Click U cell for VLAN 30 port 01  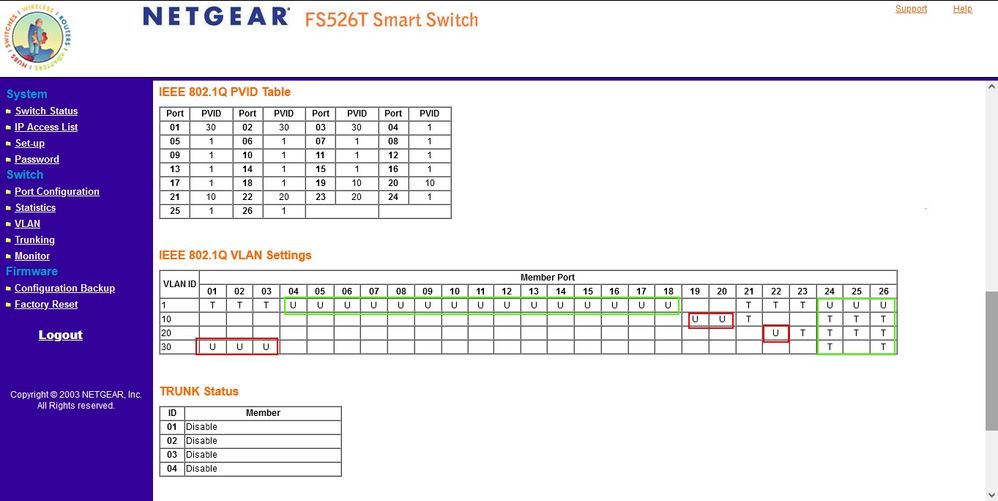click(x=212, y=347)
